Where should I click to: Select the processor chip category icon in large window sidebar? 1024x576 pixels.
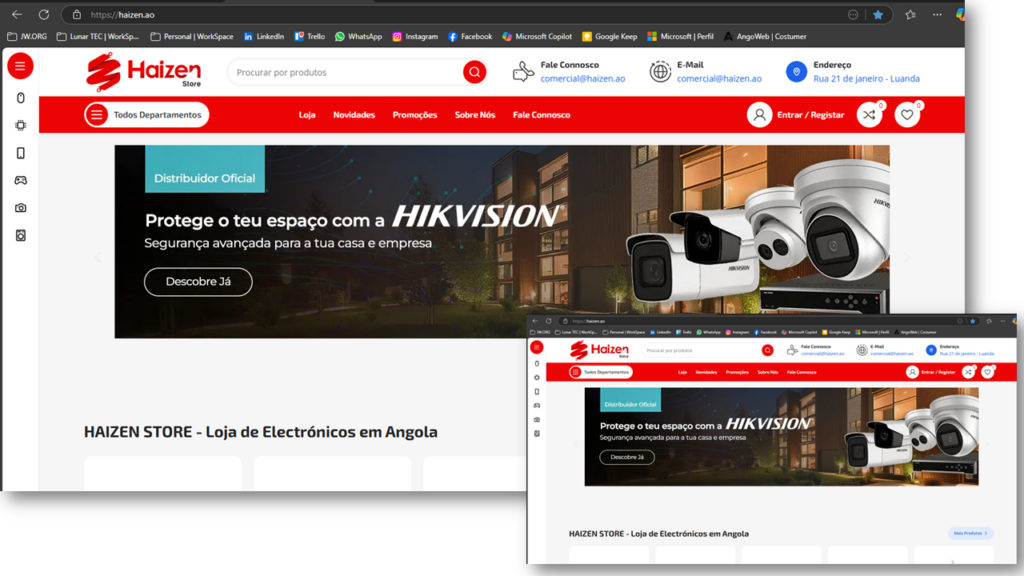(x=21, y=125)
